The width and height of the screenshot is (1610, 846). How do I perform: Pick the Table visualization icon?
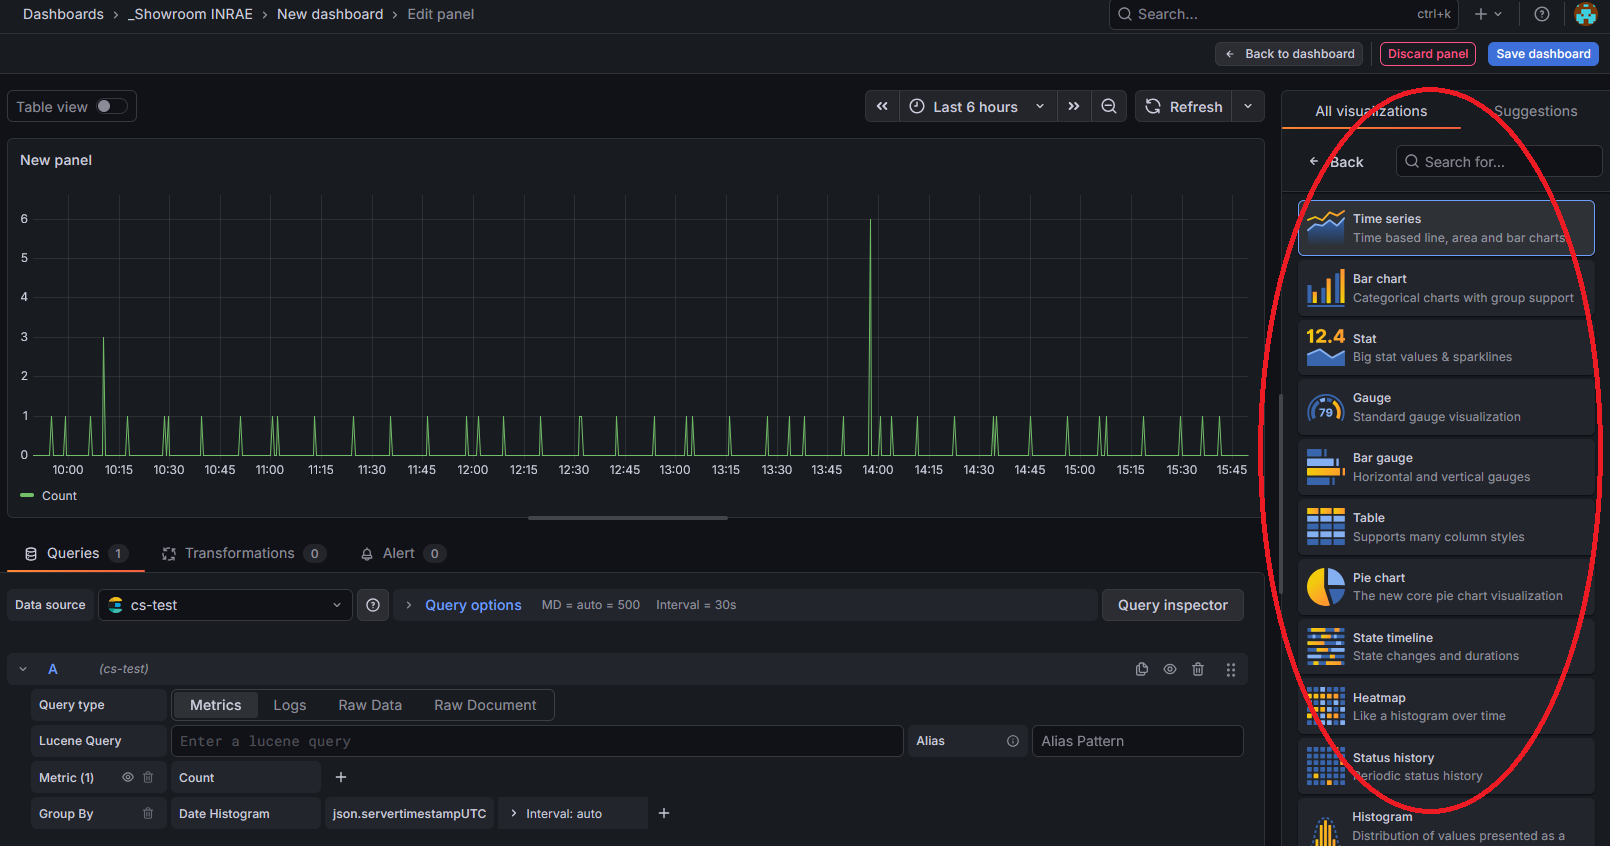coord(1326,527)
